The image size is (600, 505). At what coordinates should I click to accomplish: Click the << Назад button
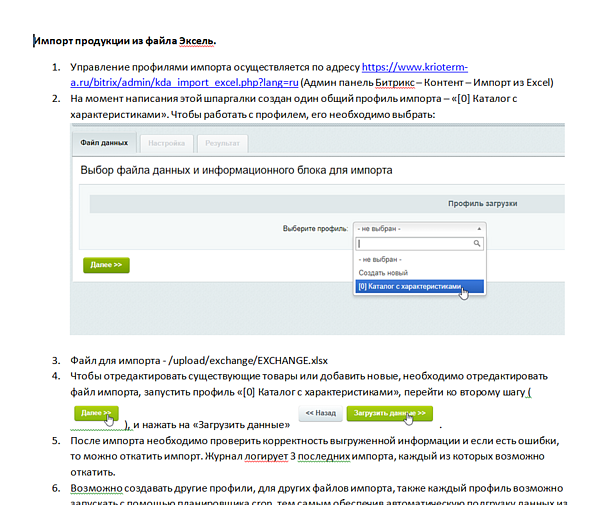[321, 414]
